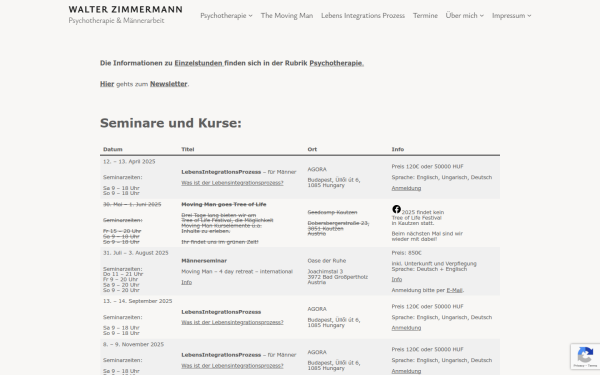600x375 pixels.
Task: Open The Moving Man page
Action: [x=287, y=16]
